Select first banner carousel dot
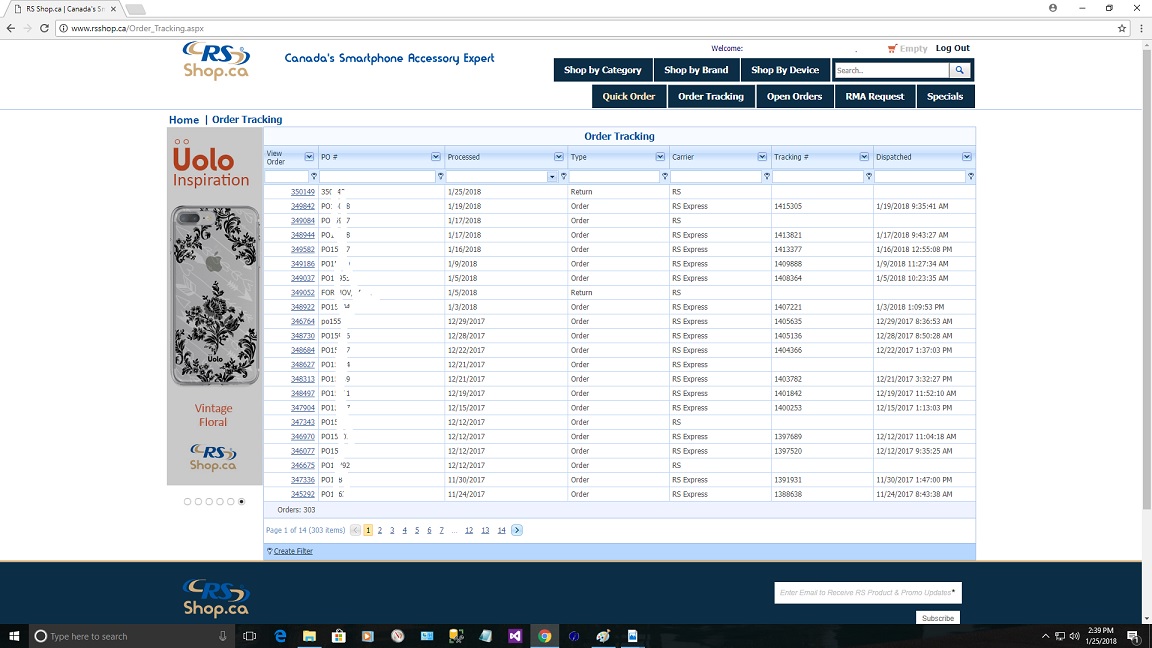 [x=187, y=502]
